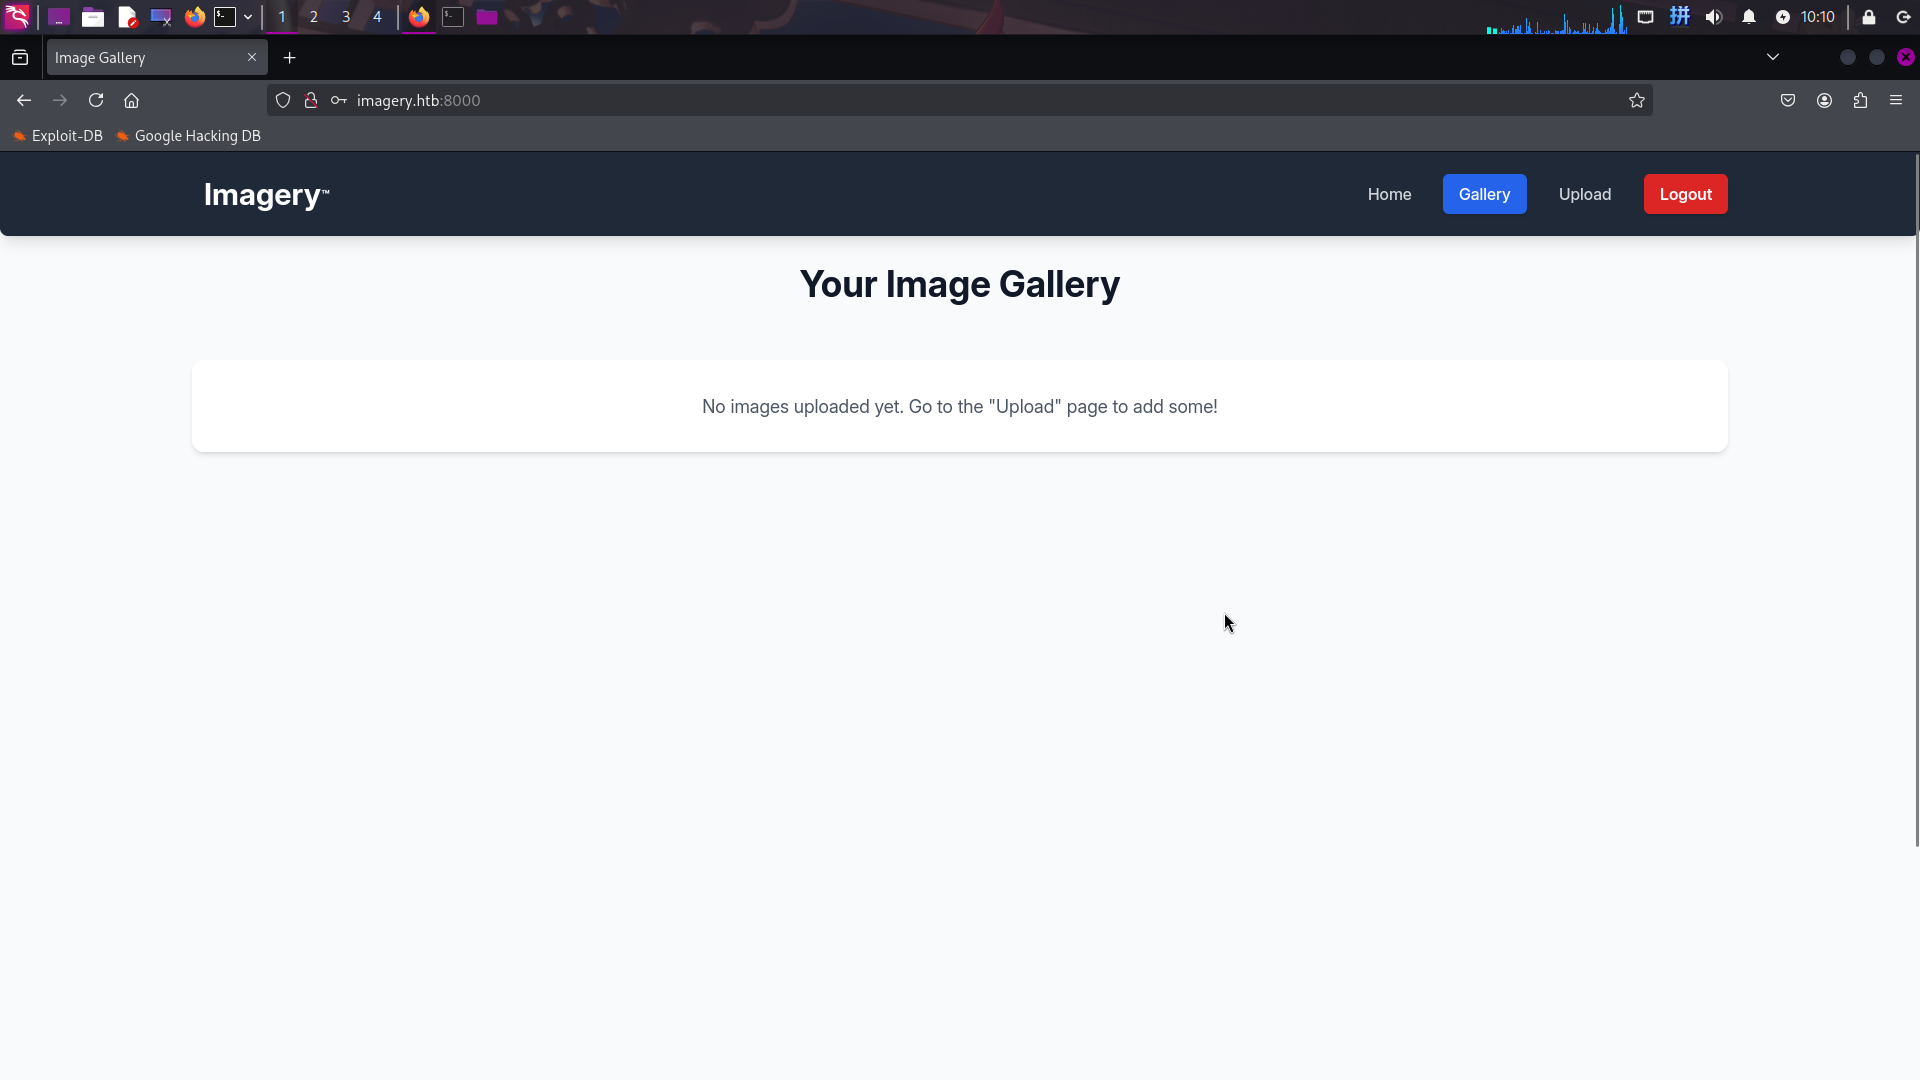This screenshot has height=1080, width=1920.
Task: Open a new tab with plus button
Action: 290,58
